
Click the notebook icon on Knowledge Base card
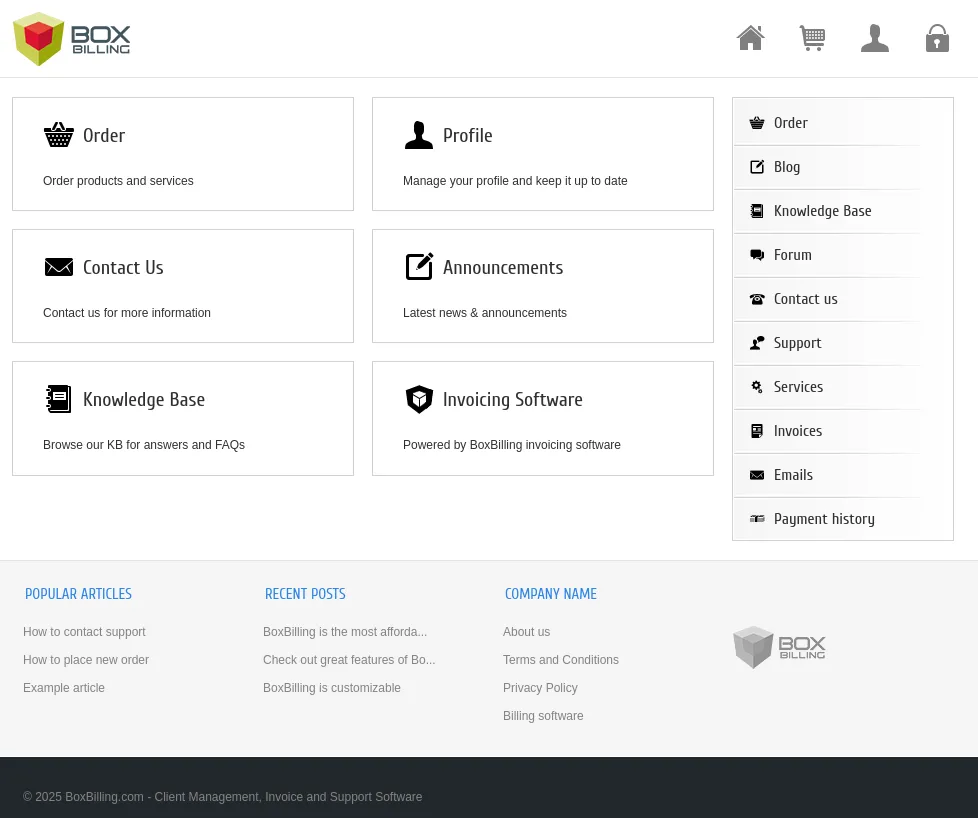[x=59, y=399]
